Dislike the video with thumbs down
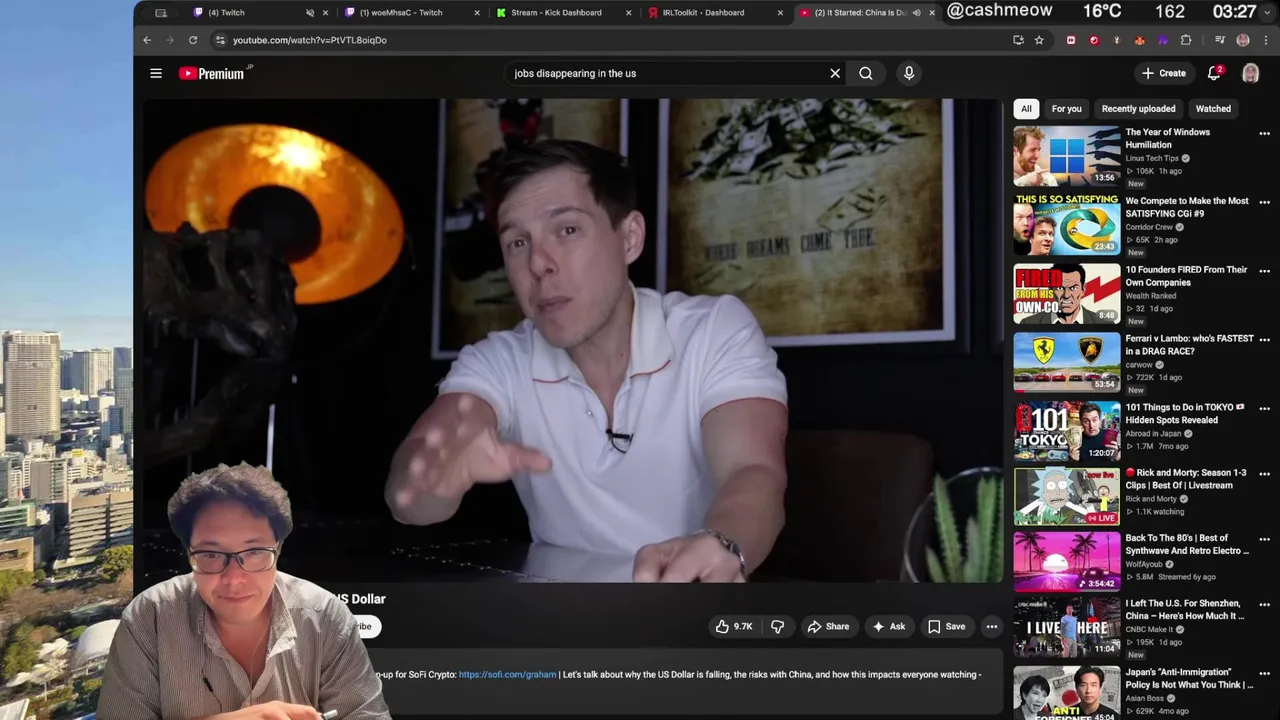 [x=777, y=627]
